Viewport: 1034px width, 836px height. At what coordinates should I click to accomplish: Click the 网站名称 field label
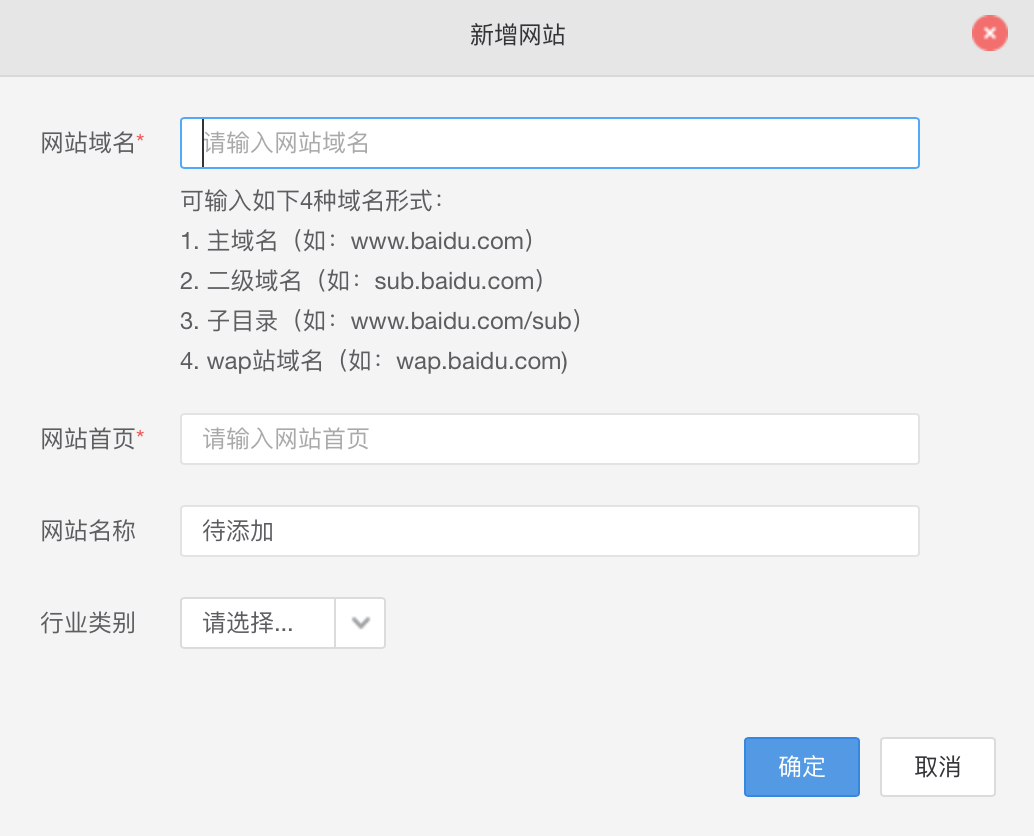[88, 531]
